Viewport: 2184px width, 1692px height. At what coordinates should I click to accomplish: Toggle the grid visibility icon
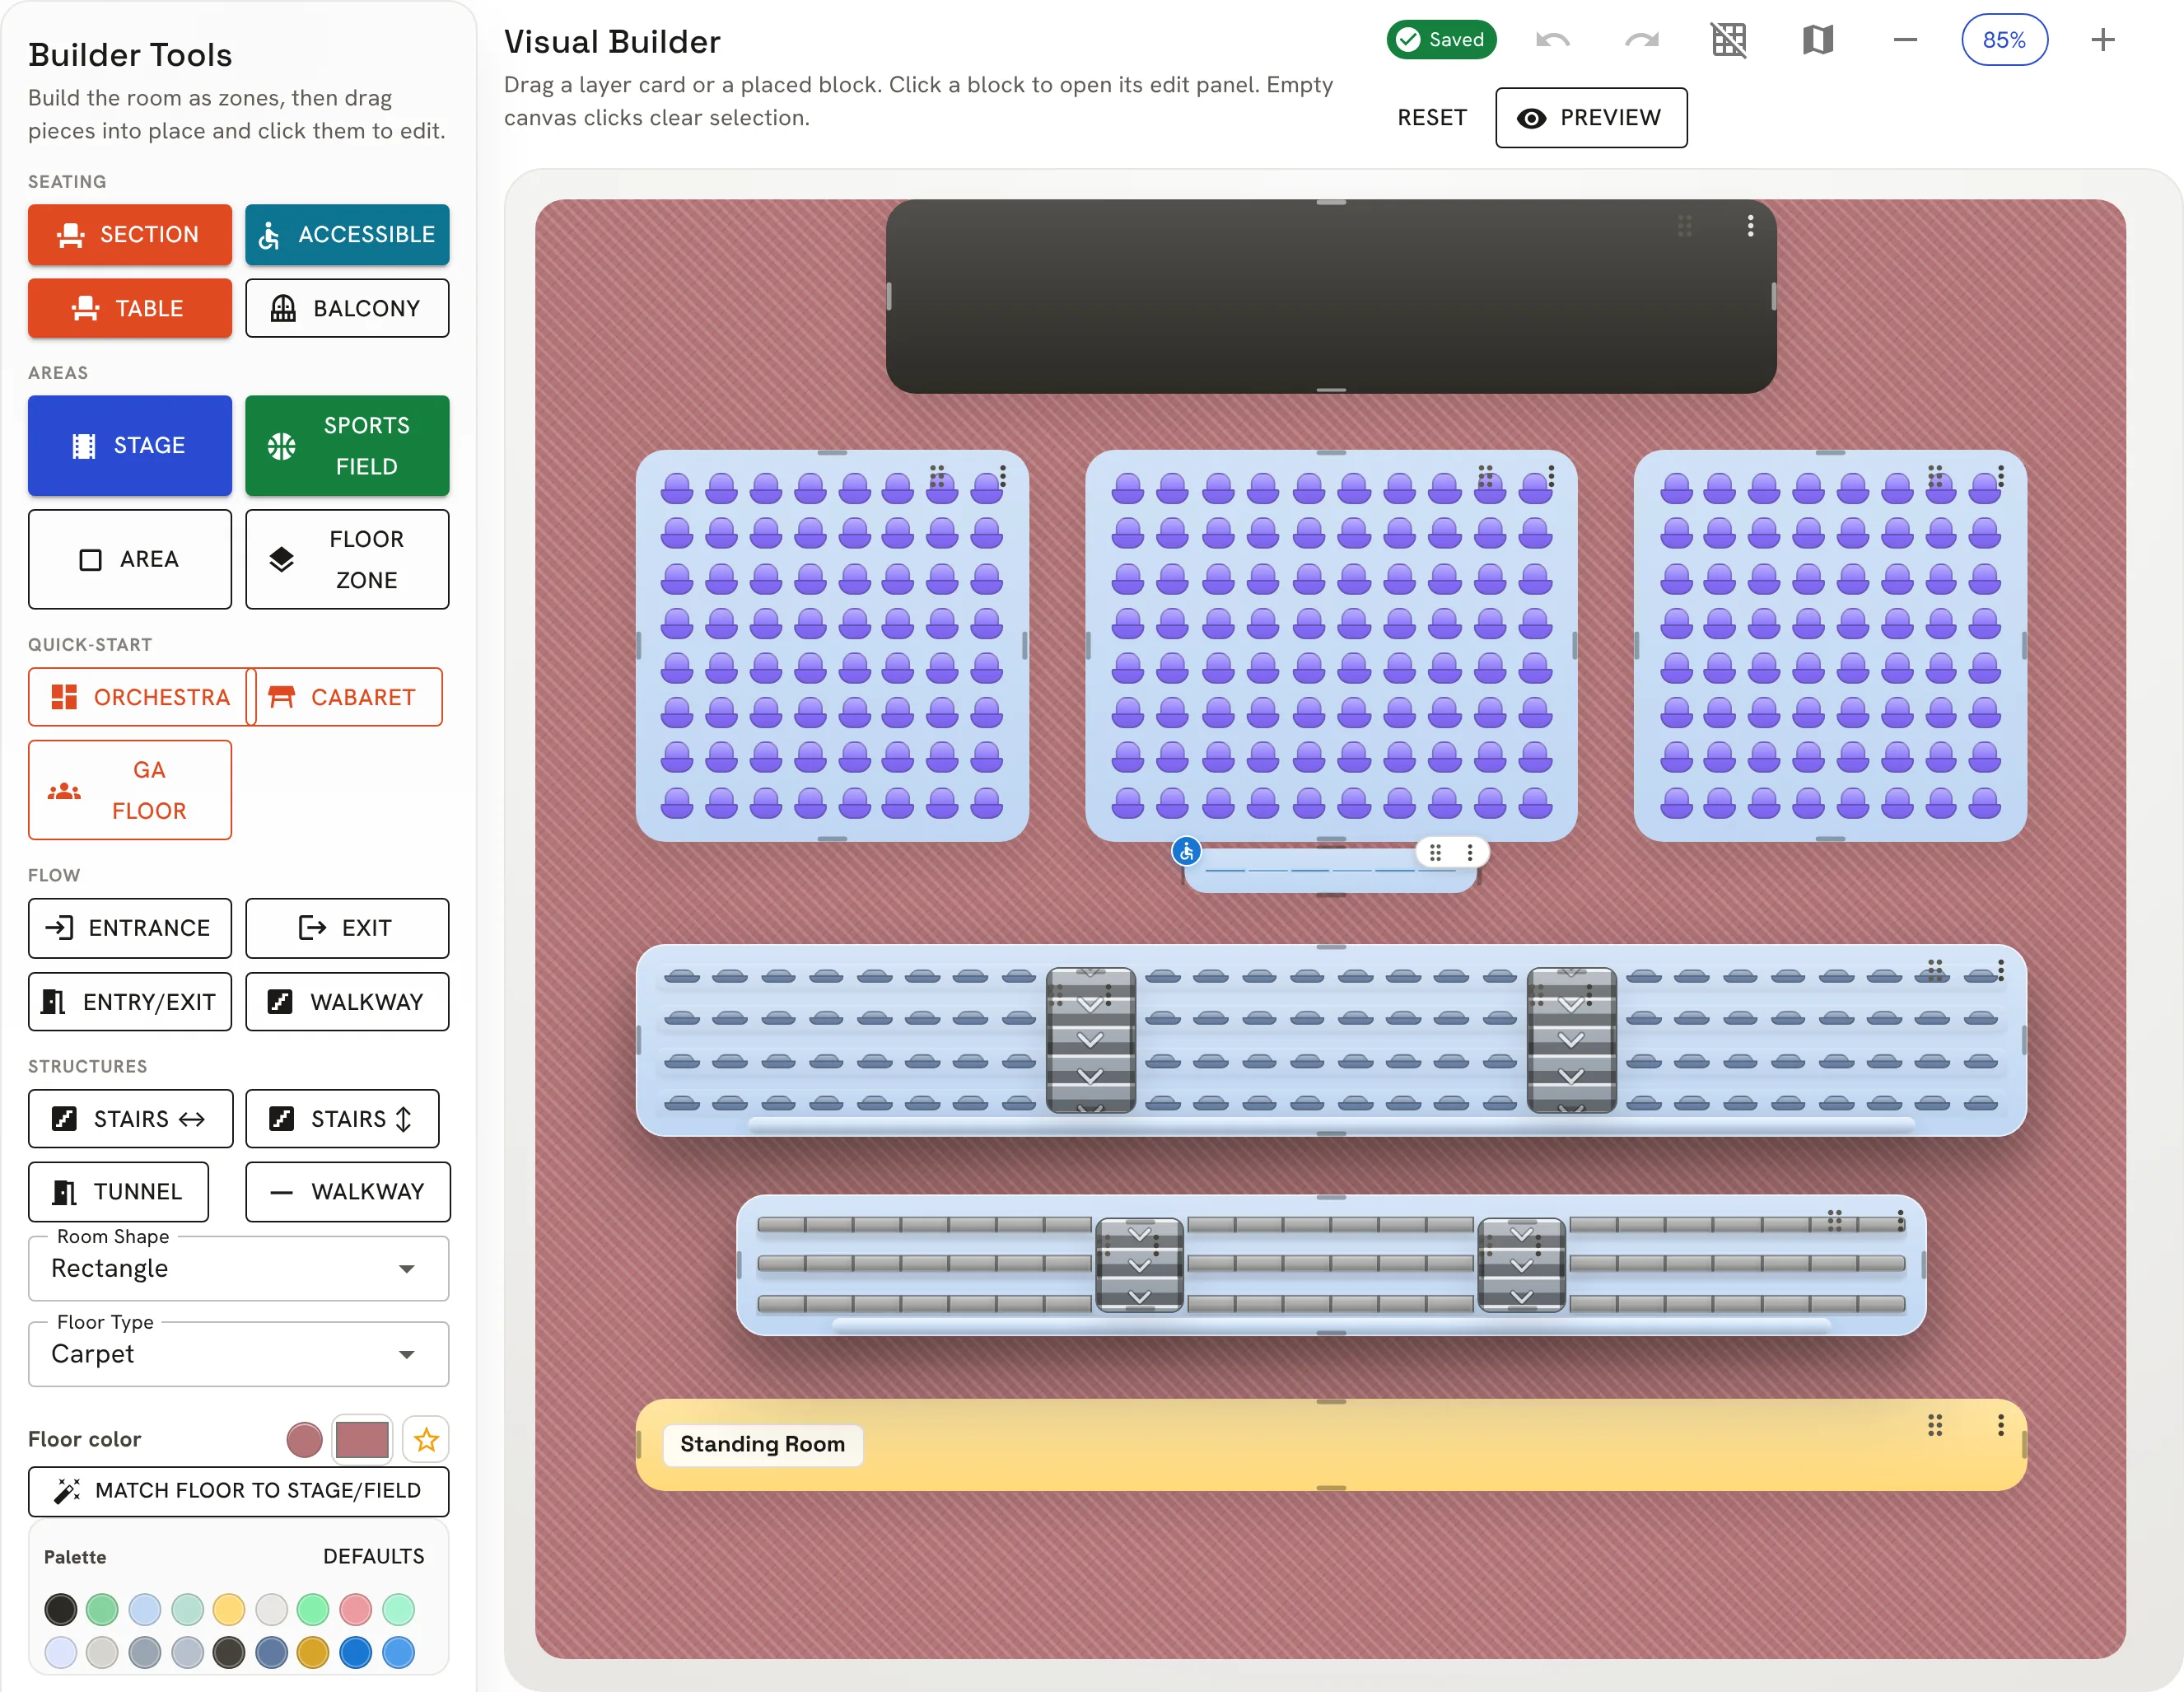click(x=1729, y=40)
